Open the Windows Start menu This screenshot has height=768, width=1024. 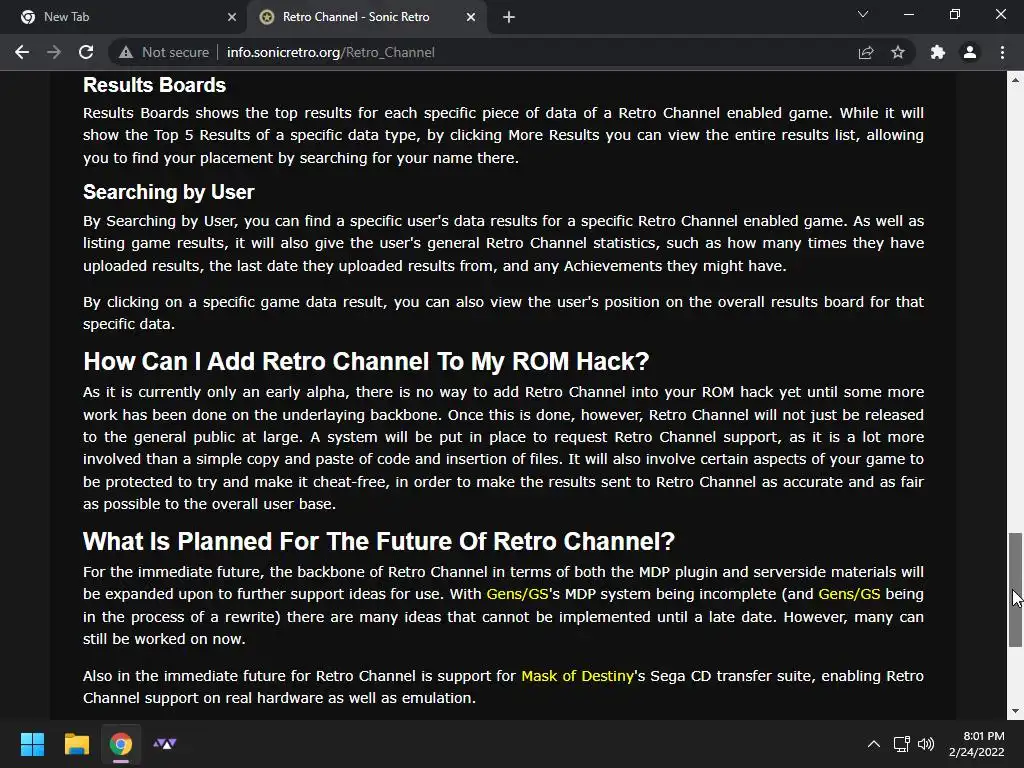point(32,744)
